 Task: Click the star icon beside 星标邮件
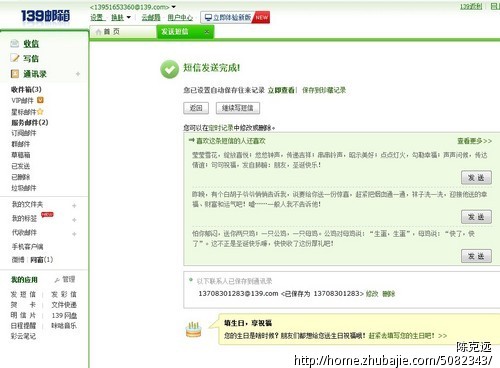tap(40, 111)
